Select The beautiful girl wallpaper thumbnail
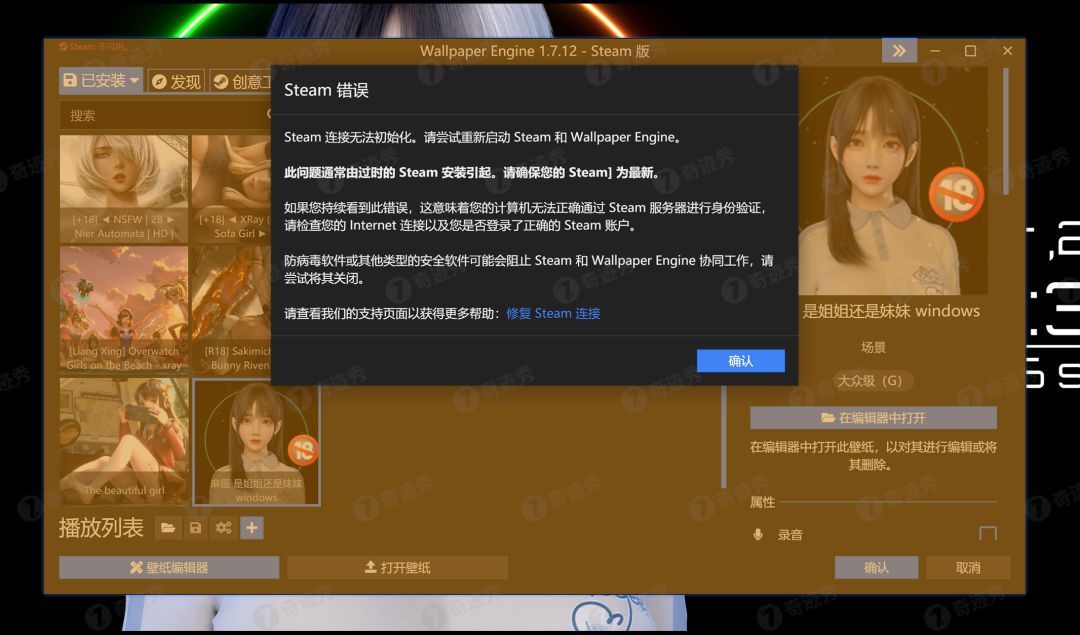Viewport: 1080px width, 635px height. click(124, 441)
